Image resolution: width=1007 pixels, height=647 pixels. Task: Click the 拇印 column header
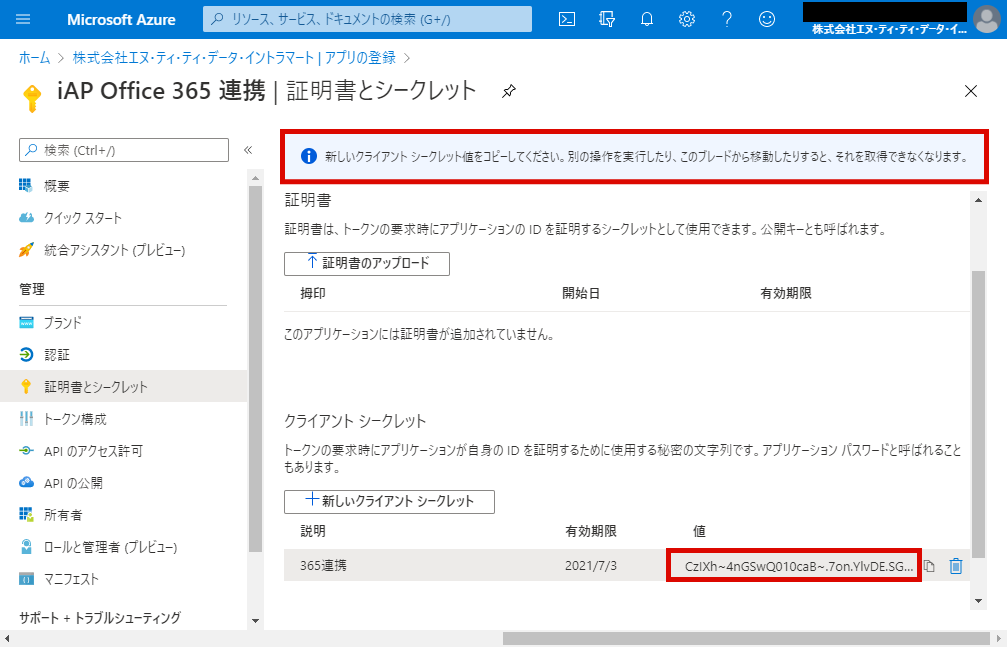click(x=313, y=294)
